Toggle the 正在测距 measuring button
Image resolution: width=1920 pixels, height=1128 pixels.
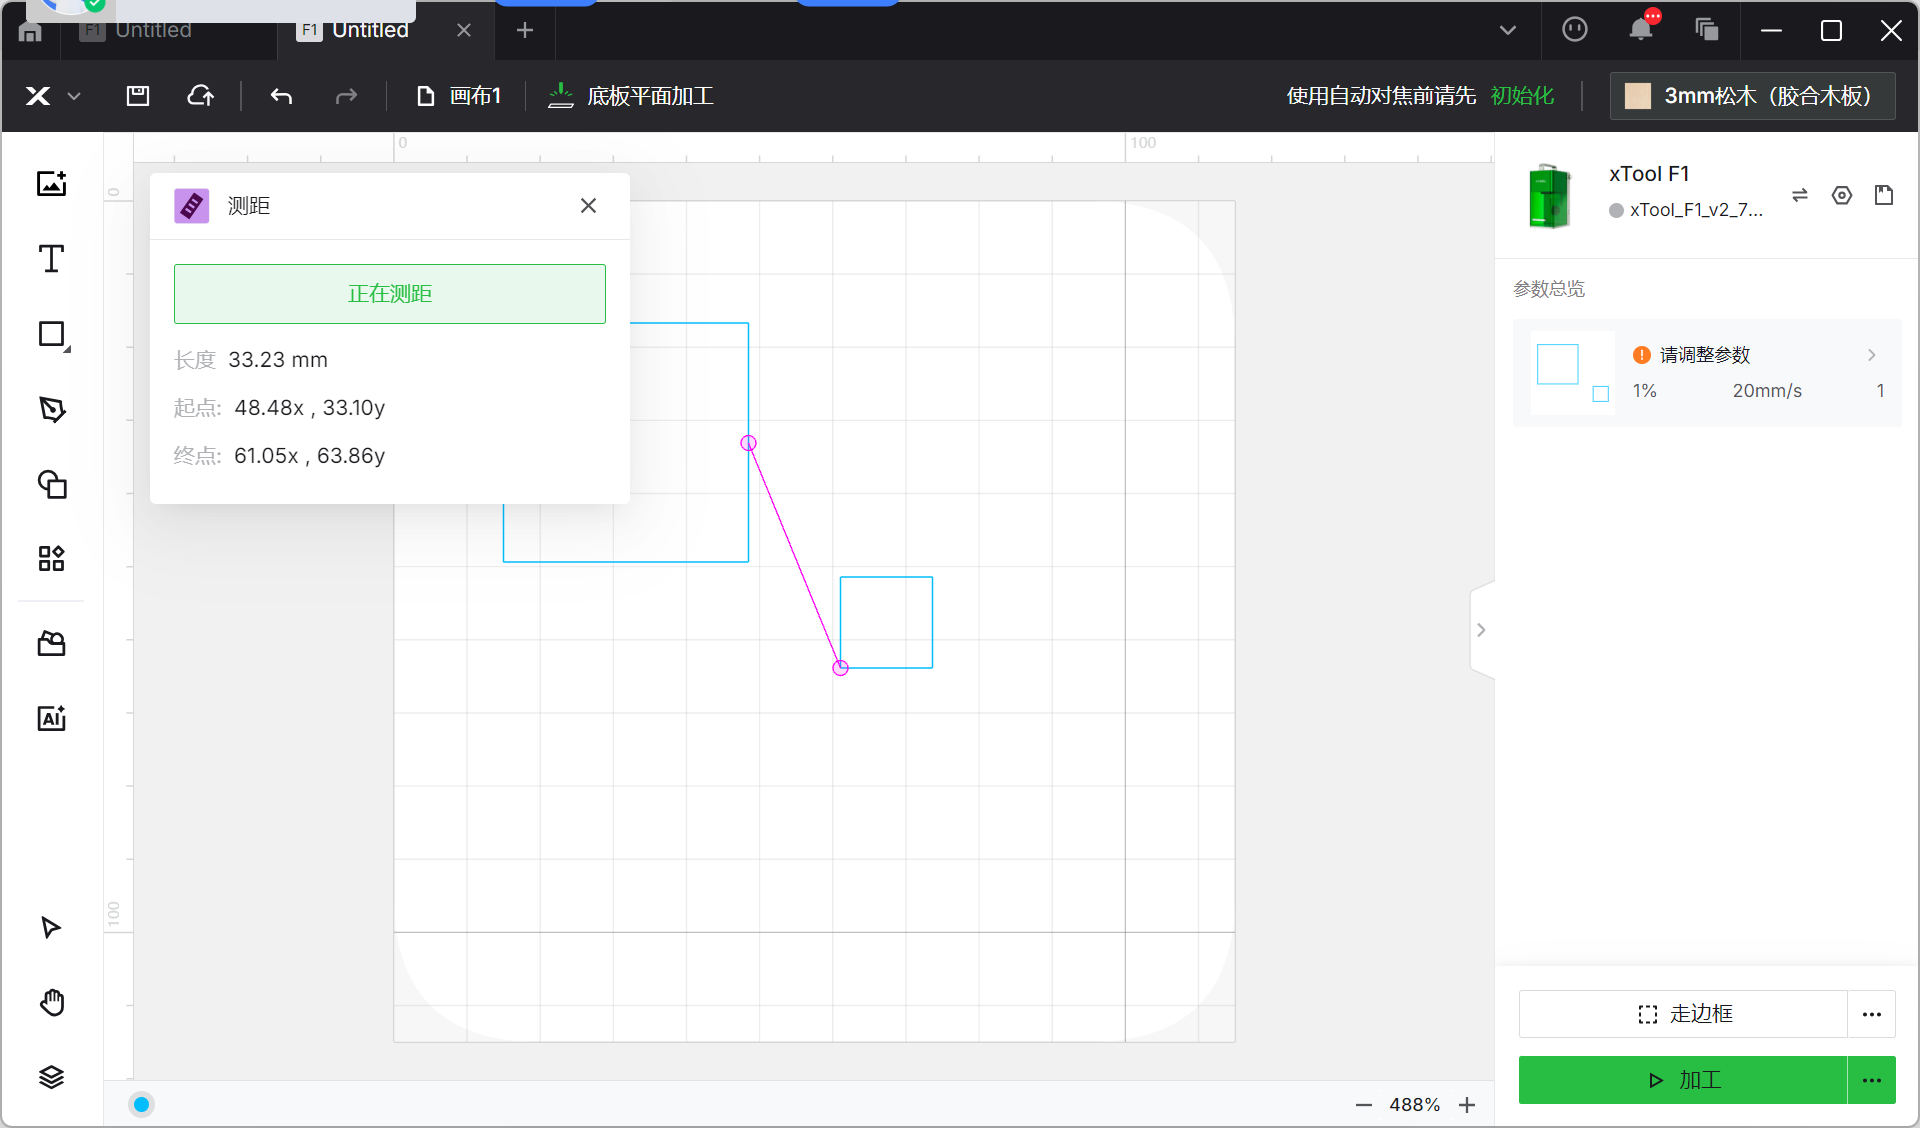[389, 294]
